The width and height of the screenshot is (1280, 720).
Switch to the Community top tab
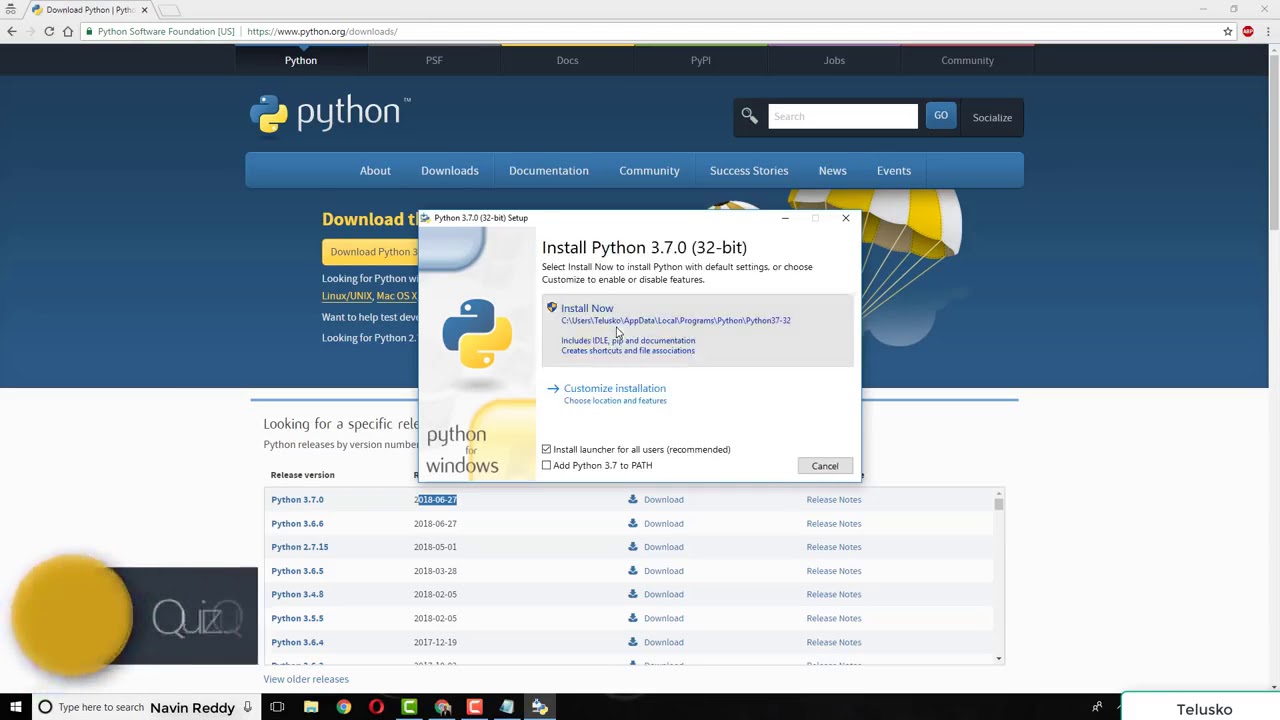coord(967,60)
